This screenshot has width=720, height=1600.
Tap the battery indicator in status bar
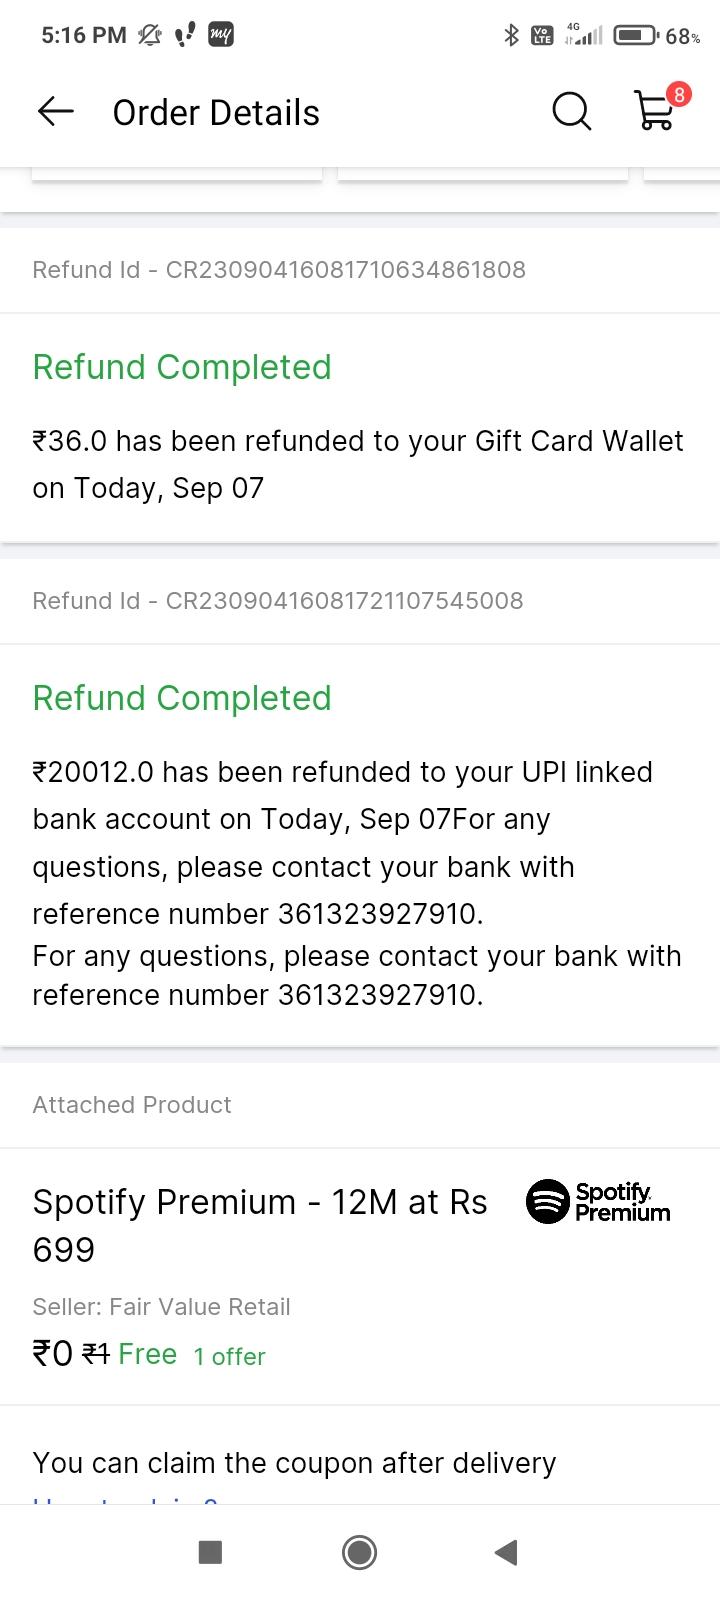pos(635,35)
